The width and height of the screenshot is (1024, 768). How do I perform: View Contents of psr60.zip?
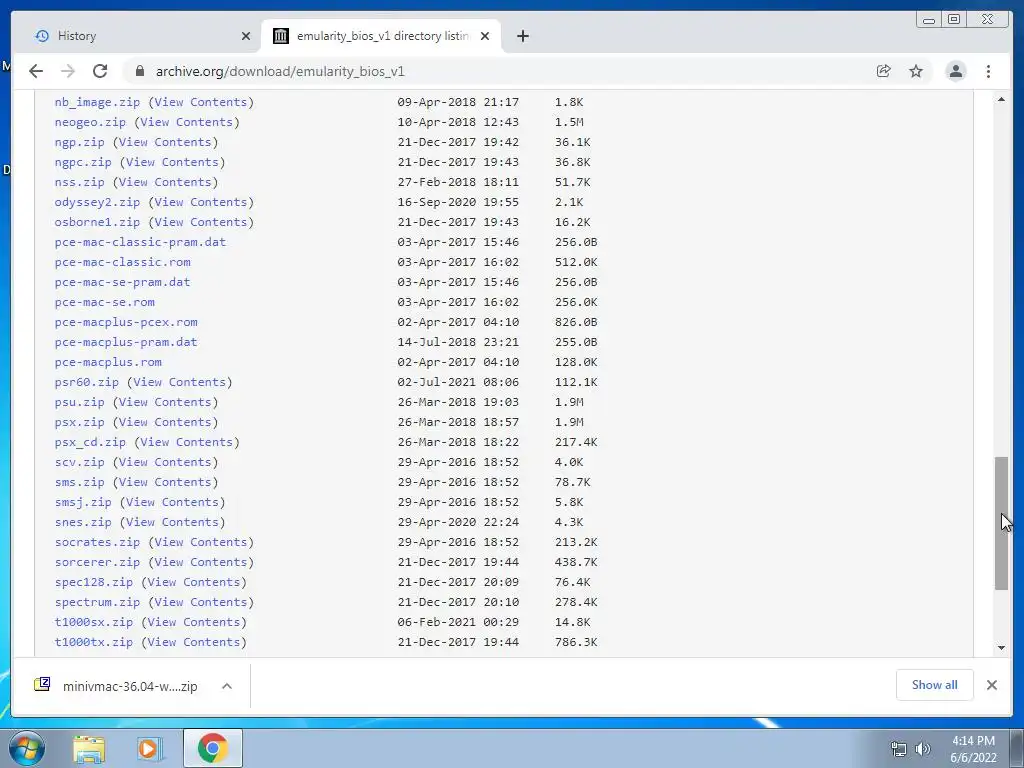click(x=180, y=382)
